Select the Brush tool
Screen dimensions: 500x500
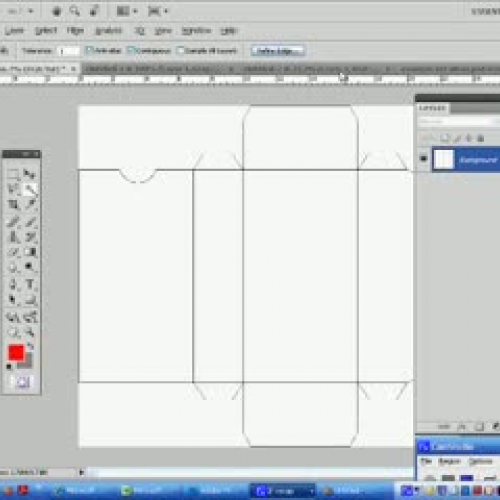click(30, 221)
